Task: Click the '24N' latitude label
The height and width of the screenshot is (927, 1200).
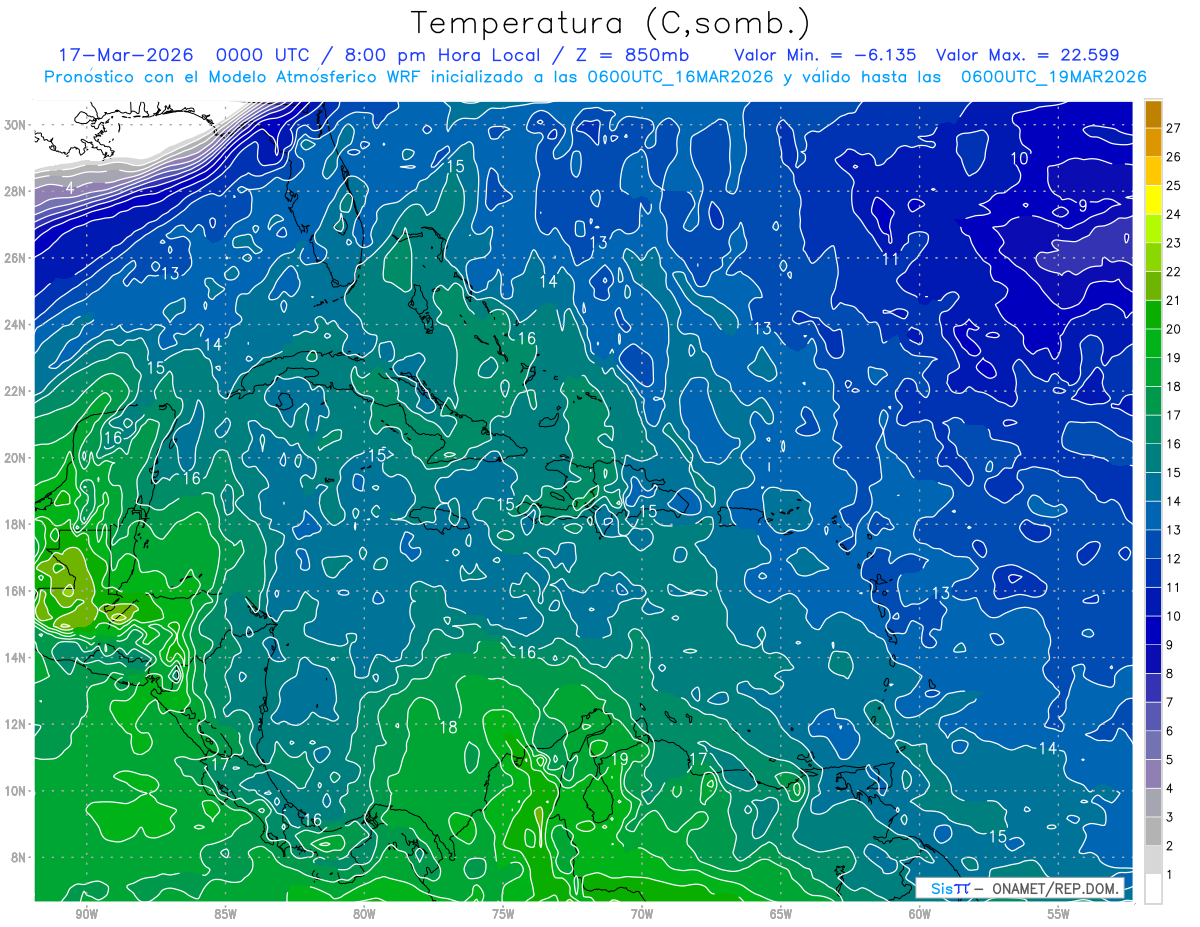Action: [x=15, y=324]
